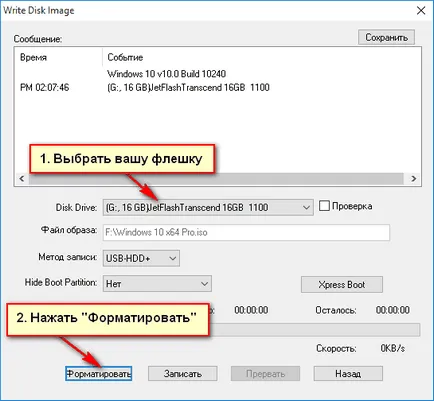Select the log row 'Windows 10 v10.0 Build 10240'

(x=166, y=74)
